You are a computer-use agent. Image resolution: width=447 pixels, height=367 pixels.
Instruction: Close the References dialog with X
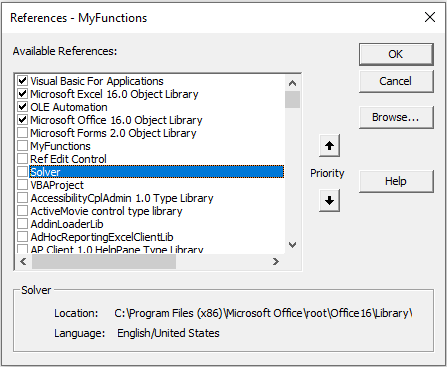[x=430, y=17]
